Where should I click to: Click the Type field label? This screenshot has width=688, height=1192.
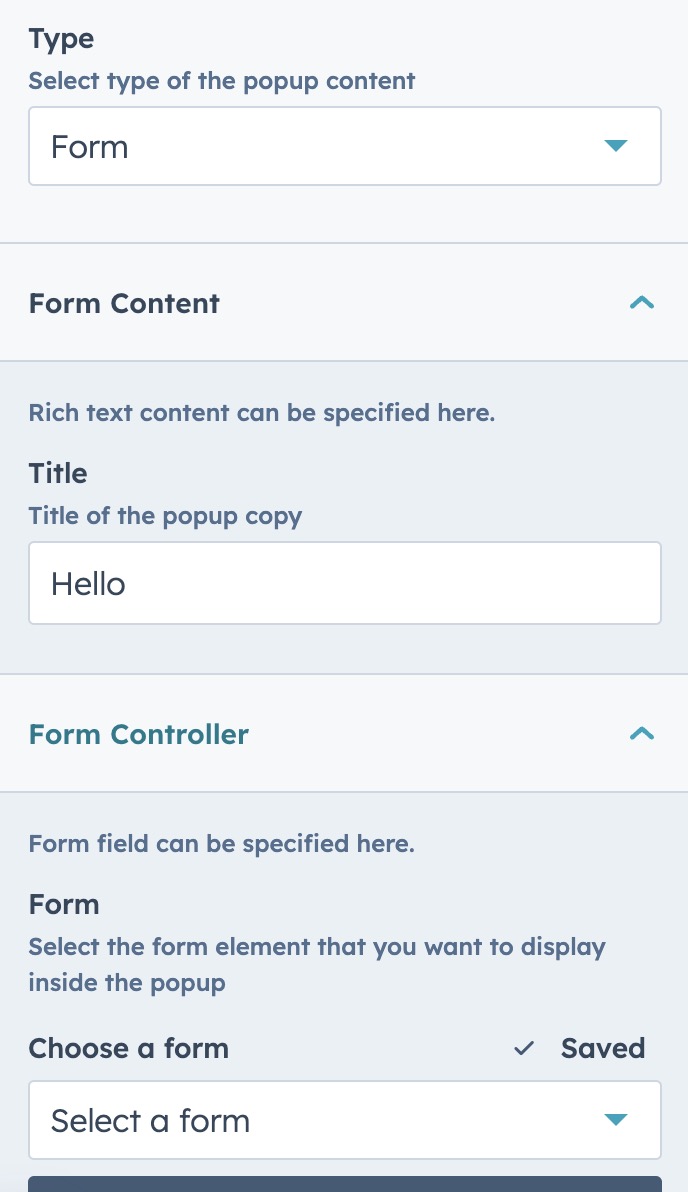[61, 39]
